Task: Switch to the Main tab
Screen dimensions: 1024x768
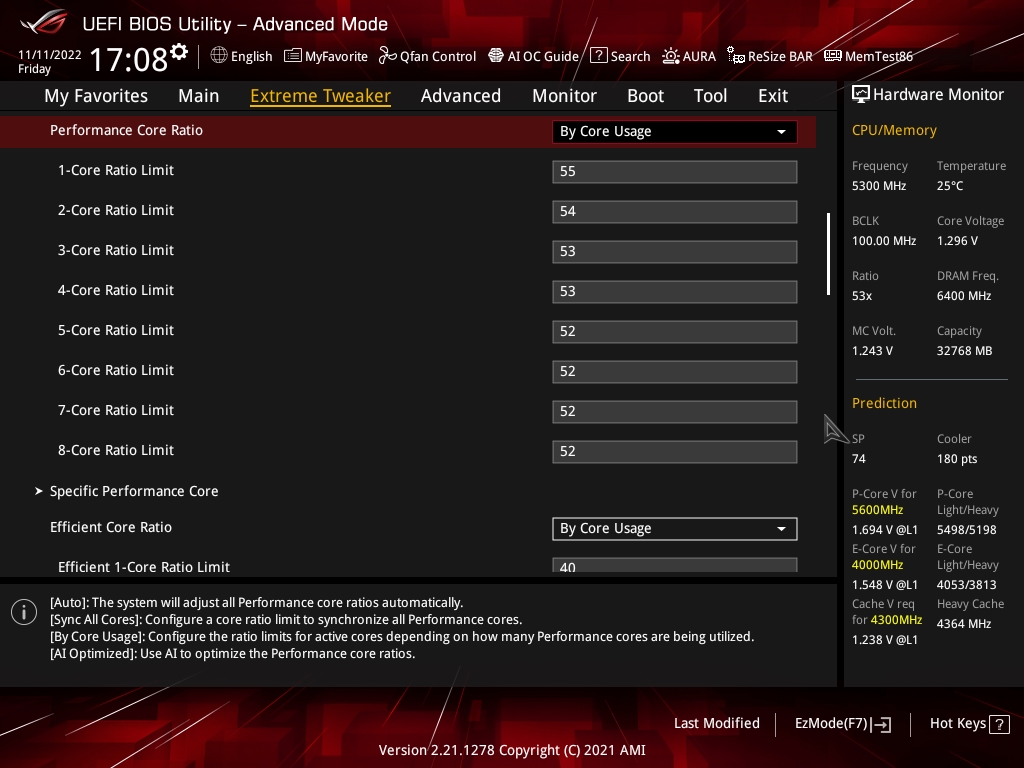Action: coord(199,95)
